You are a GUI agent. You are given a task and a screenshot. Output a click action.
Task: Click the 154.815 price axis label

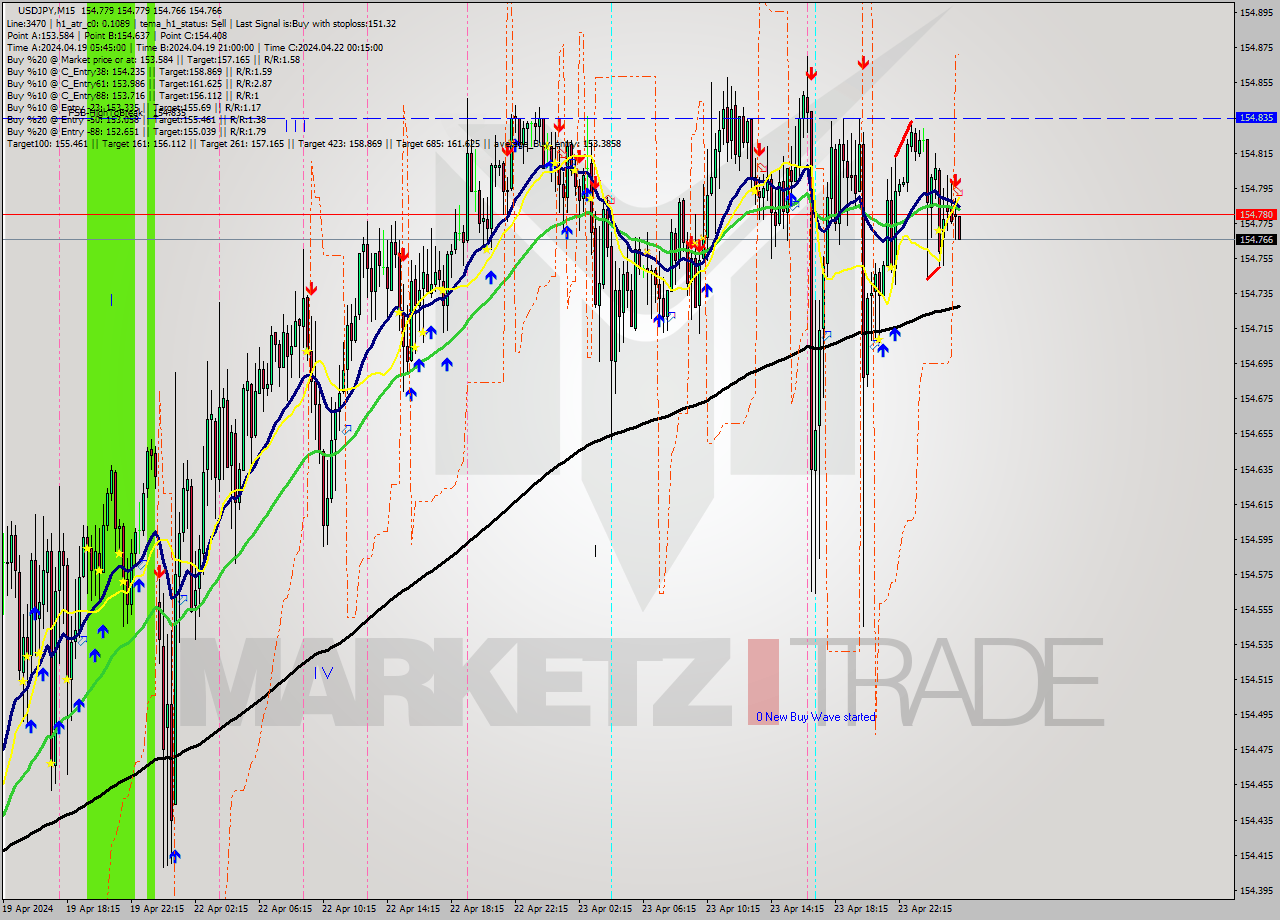point(1256,153)
